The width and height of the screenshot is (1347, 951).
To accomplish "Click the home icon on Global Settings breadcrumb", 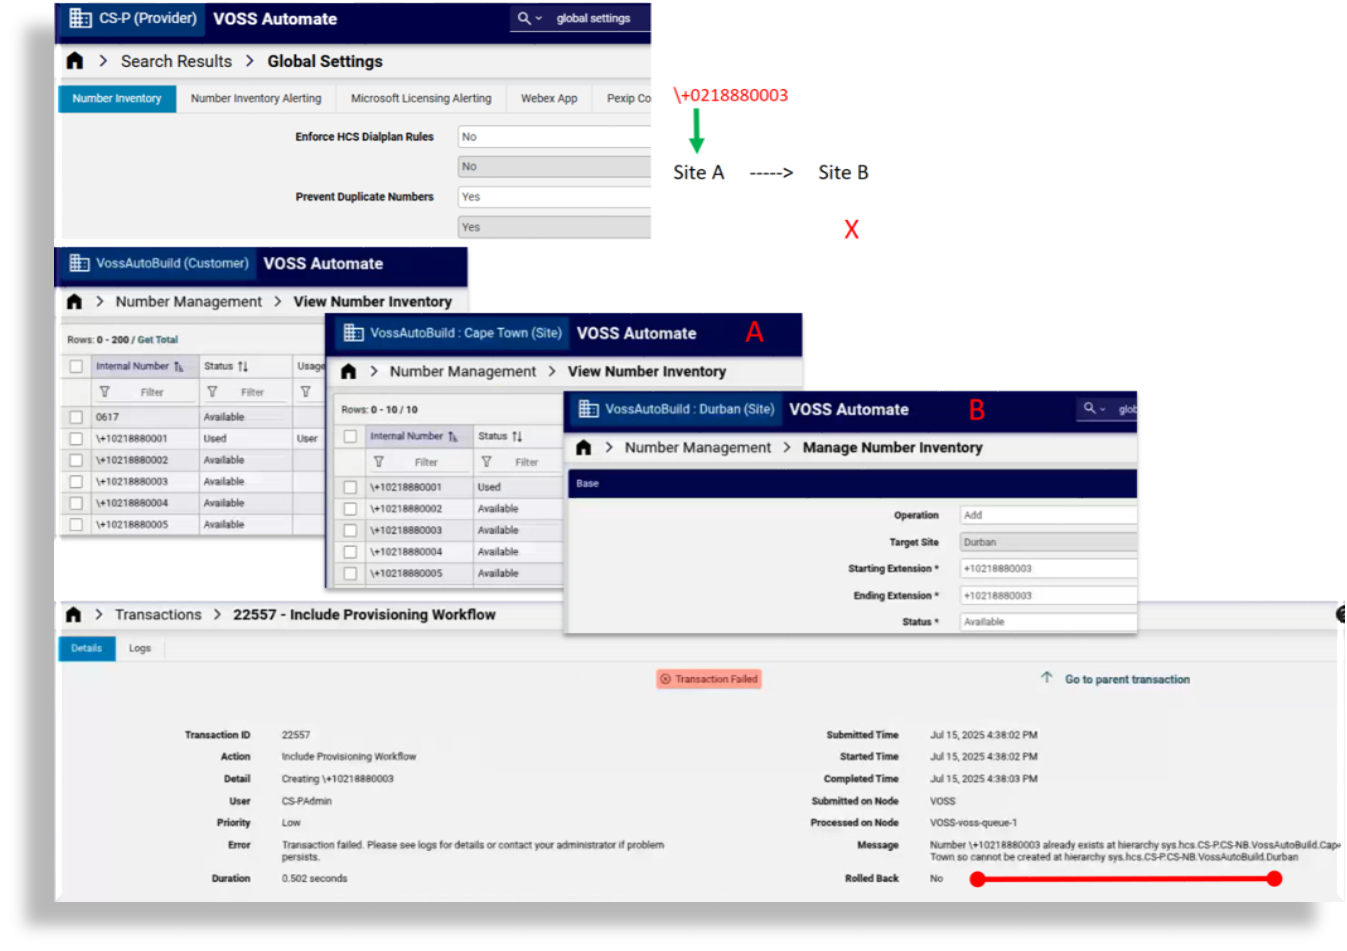I will pyautogui.click(x=74, y=61).
